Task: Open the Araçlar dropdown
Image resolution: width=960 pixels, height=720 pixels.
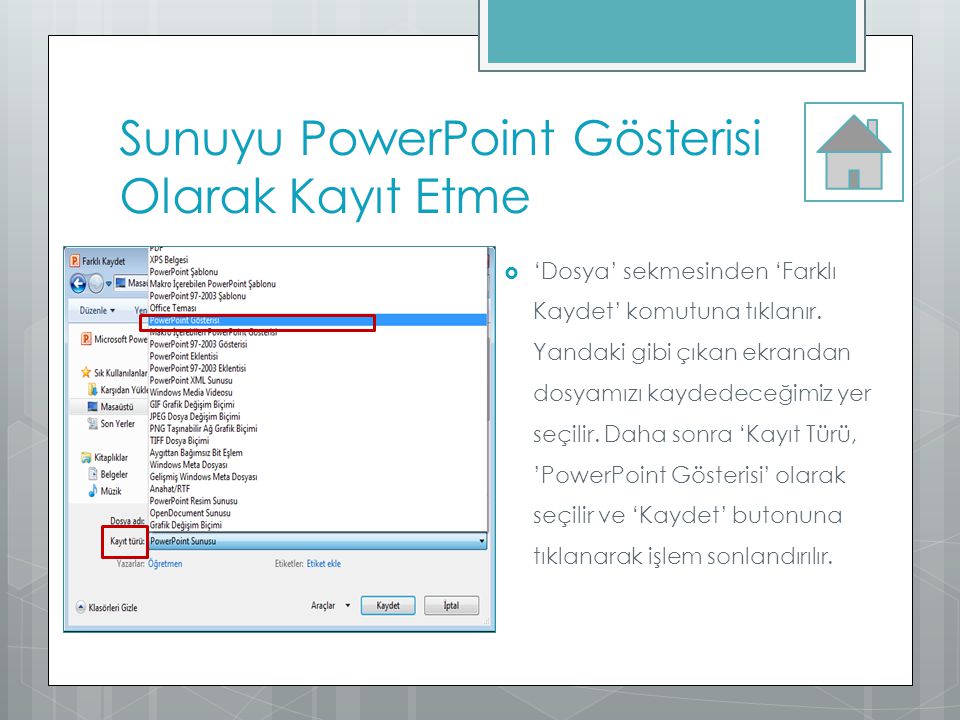Action: pyautogui.click(x=331, y=606)
